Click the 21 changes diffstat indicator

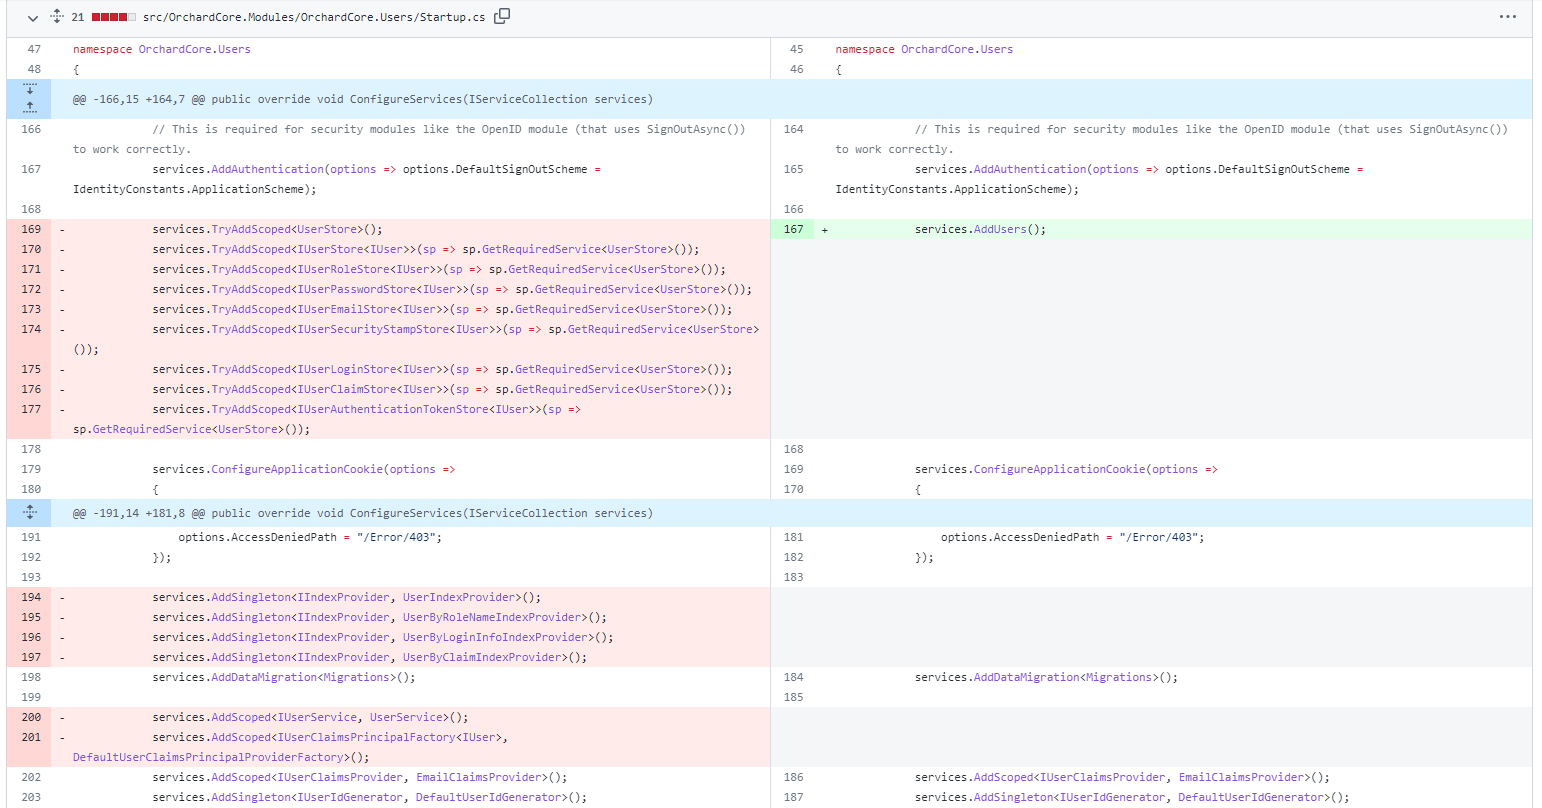[x=104, y=17]
